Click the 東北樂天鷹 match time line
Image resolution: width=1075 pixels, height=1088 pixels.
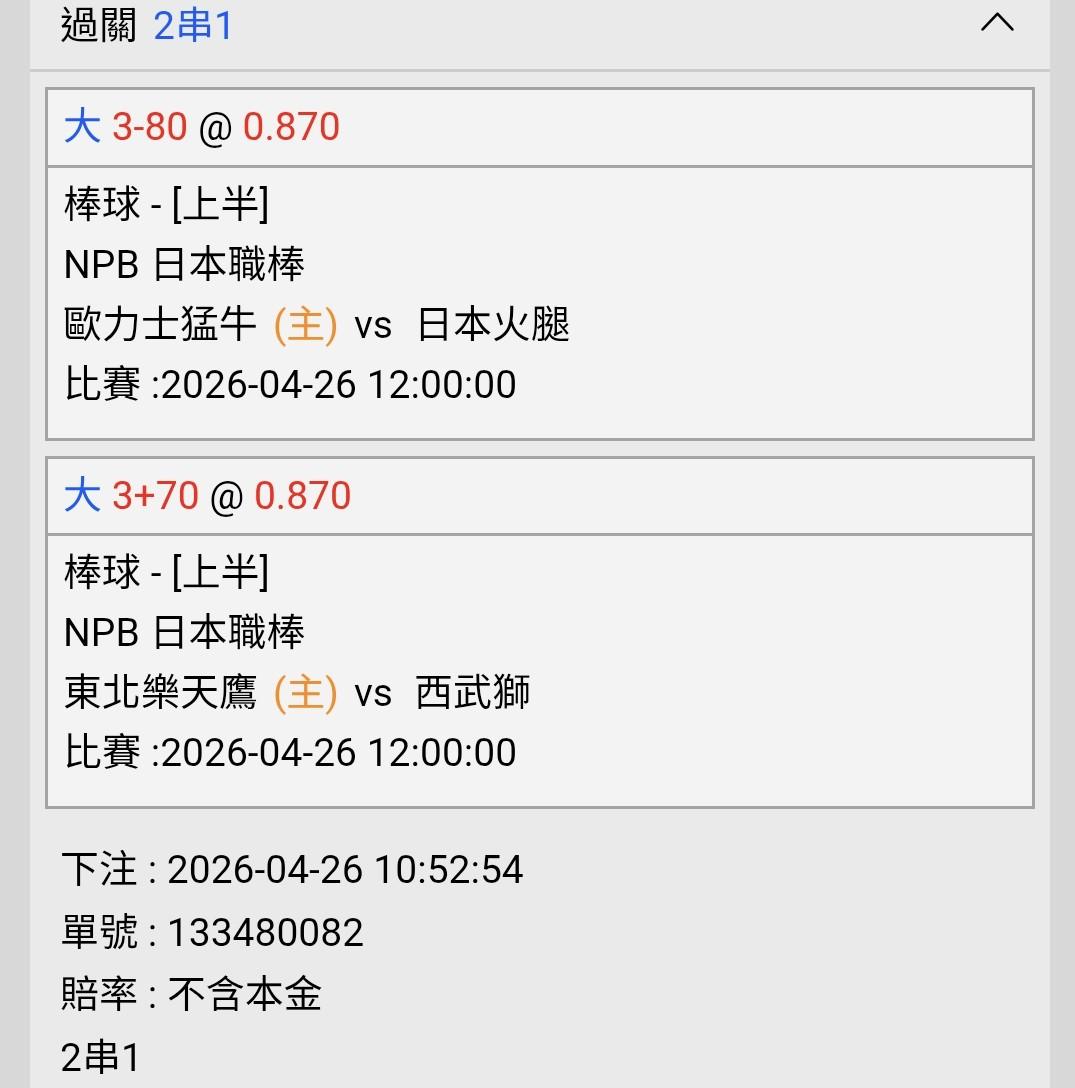(x=290, y=752)
